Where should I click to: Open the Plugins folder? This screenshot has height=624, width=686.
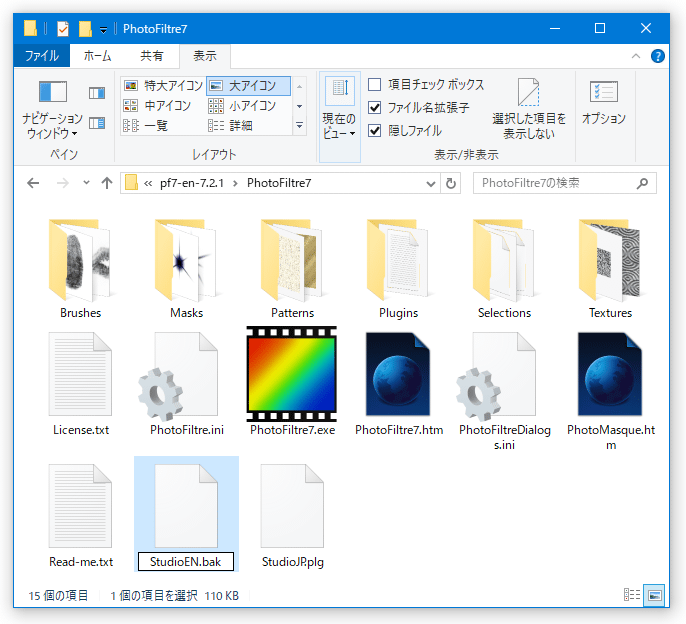tap(398, 260)
